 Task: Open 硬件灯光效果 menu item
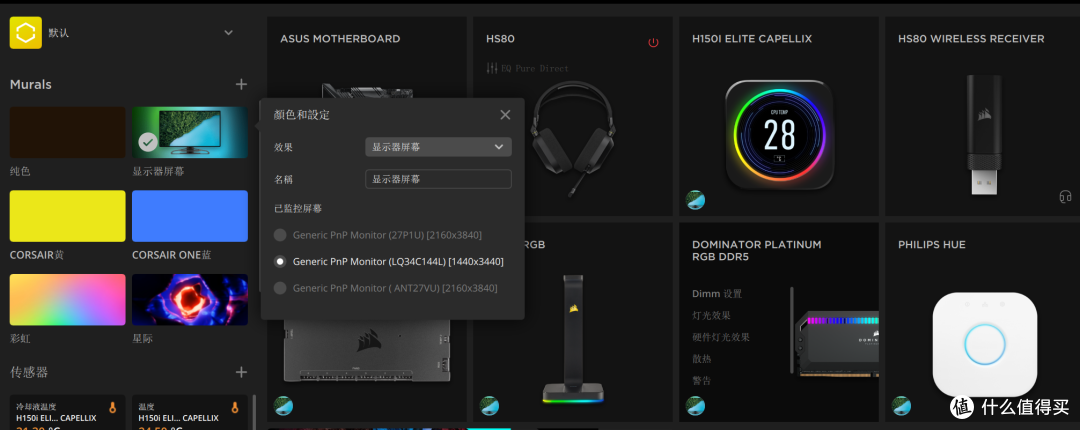coord(721,338)
